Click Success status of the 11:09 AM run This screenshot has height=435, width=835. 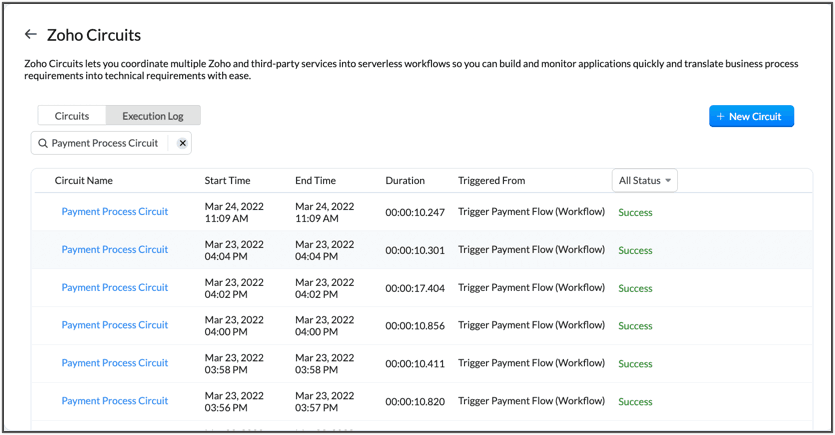[x=635, y=213]
